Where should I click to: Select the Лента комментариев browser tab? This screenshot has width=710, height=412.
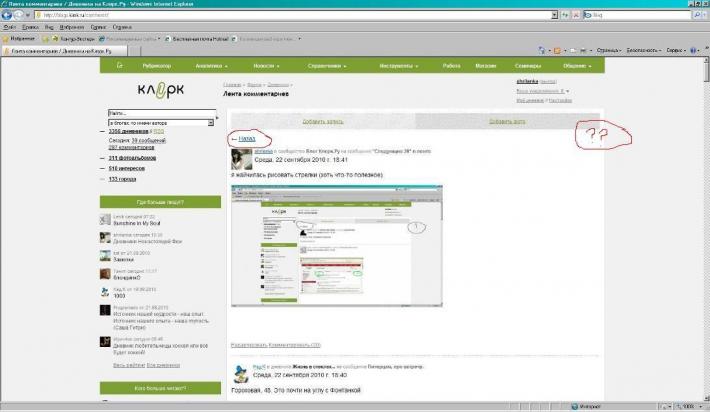click(x=65, y=51)
